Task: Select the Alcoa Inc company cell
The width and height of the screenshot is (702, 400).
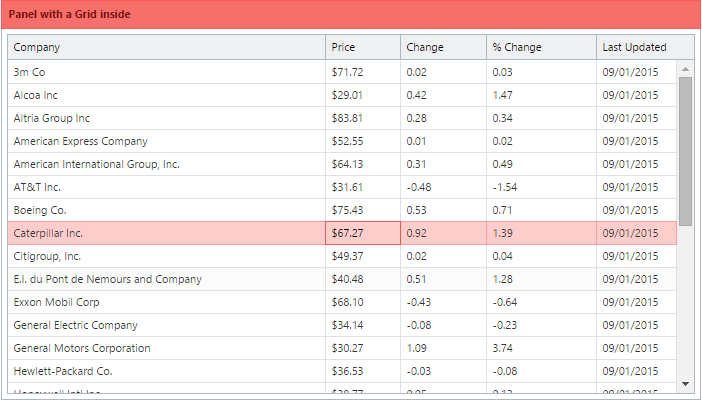Action: coord(167,95)
